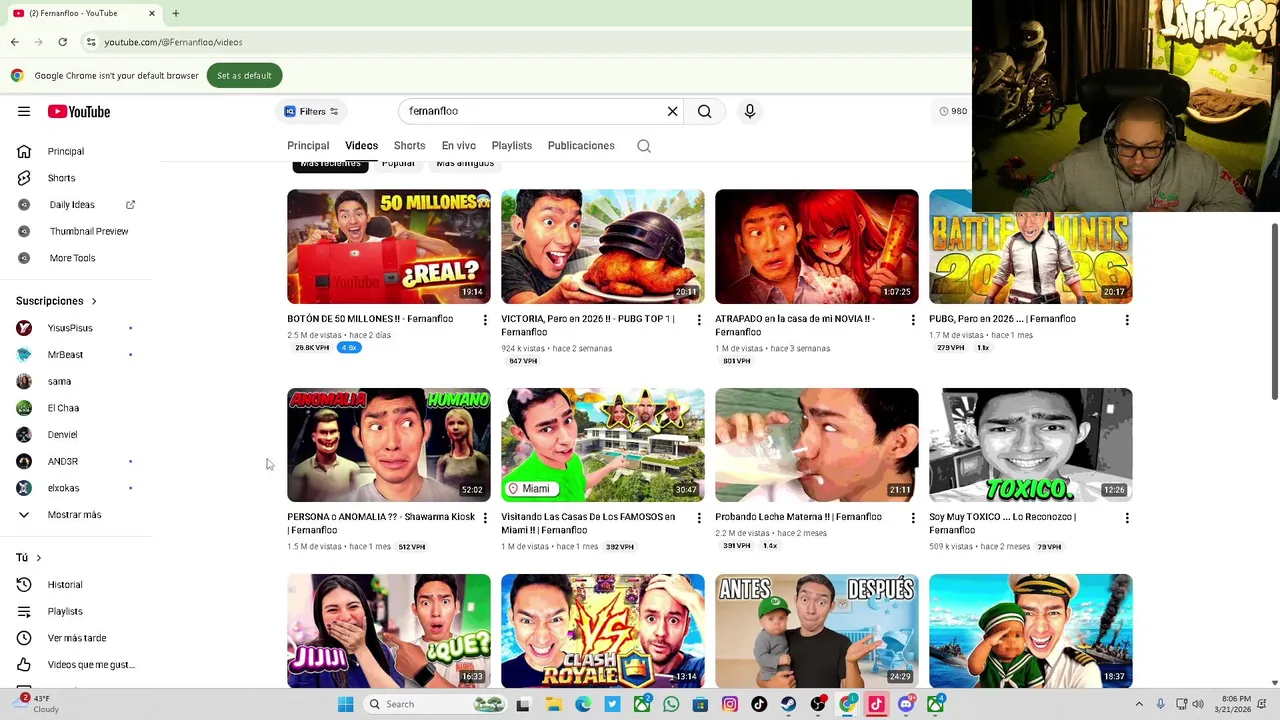1280x720 pixels.
Task: Expand Mostrar más subscriptions list
Action: tap(76, 515)
